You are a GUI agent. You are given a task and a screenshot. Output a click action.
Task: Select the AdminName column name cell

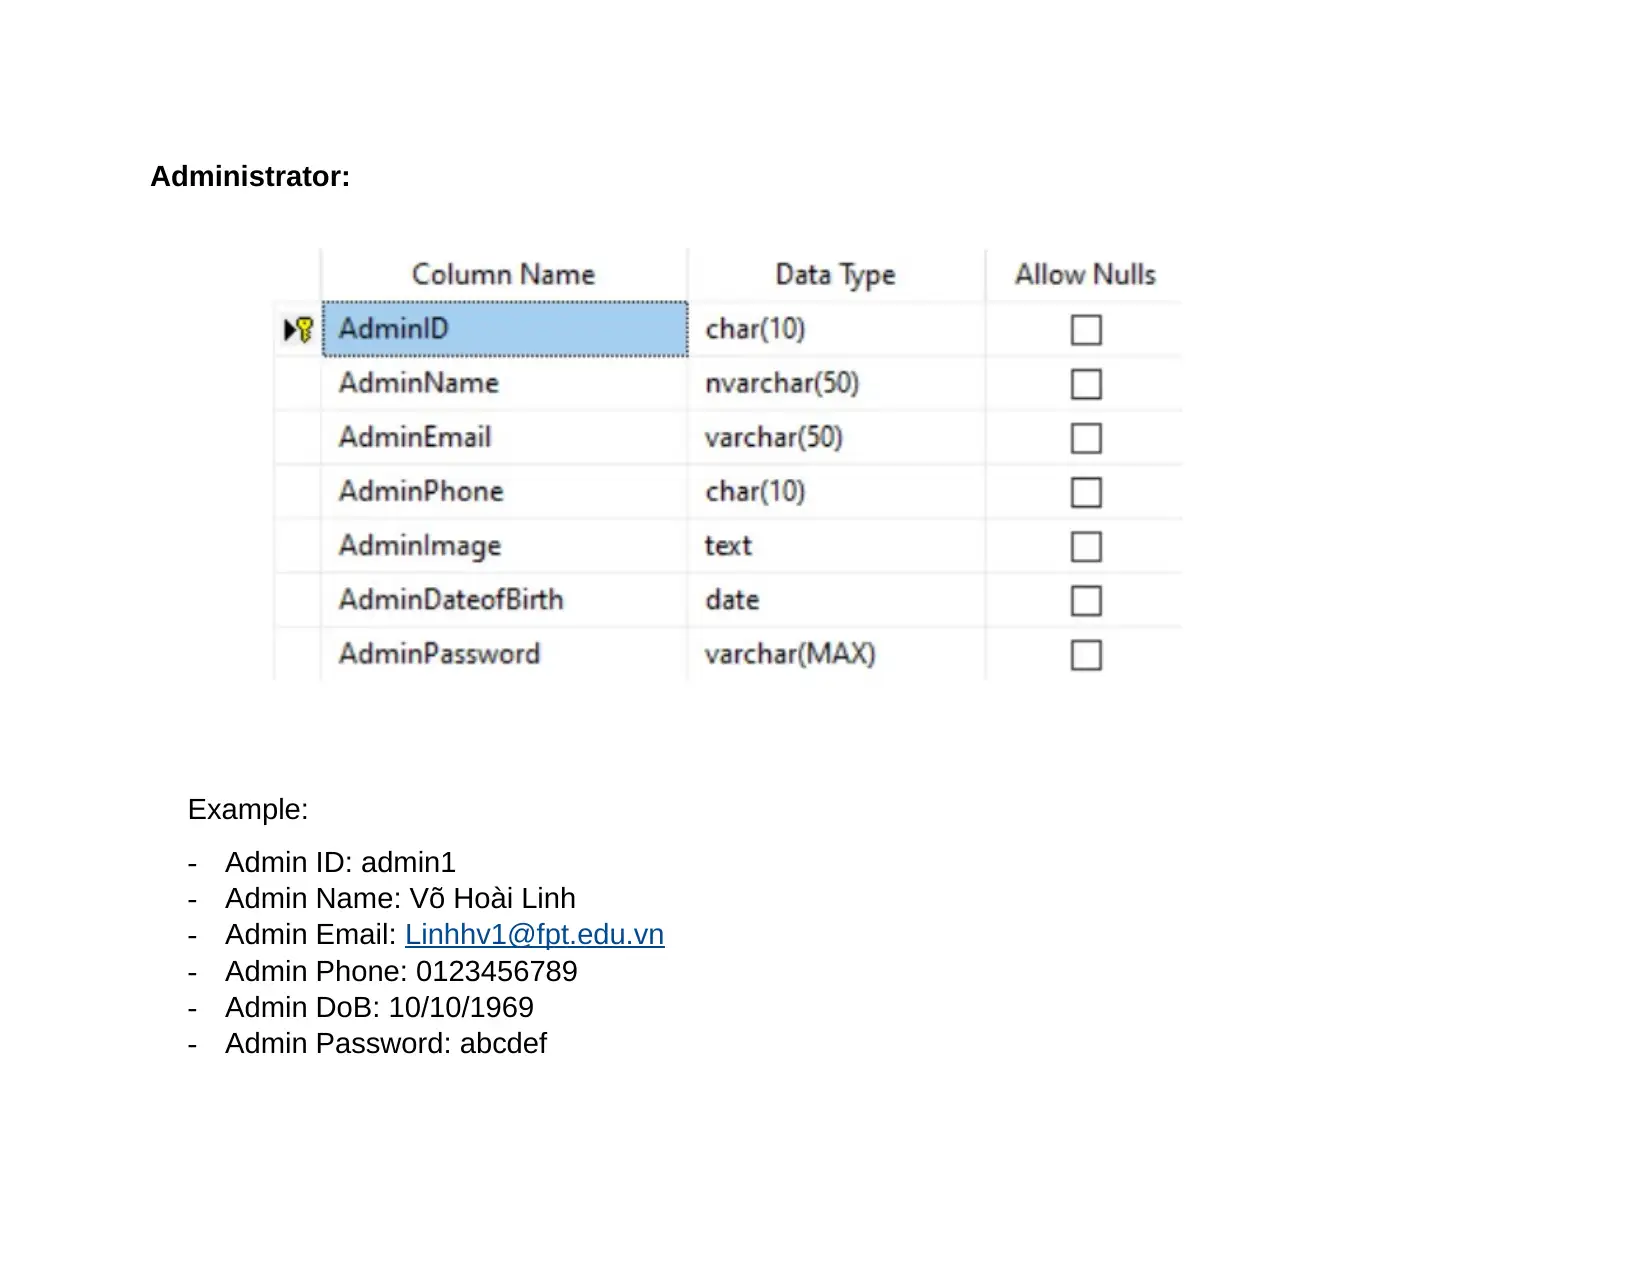pyautogui.click(x=505, y=383)
